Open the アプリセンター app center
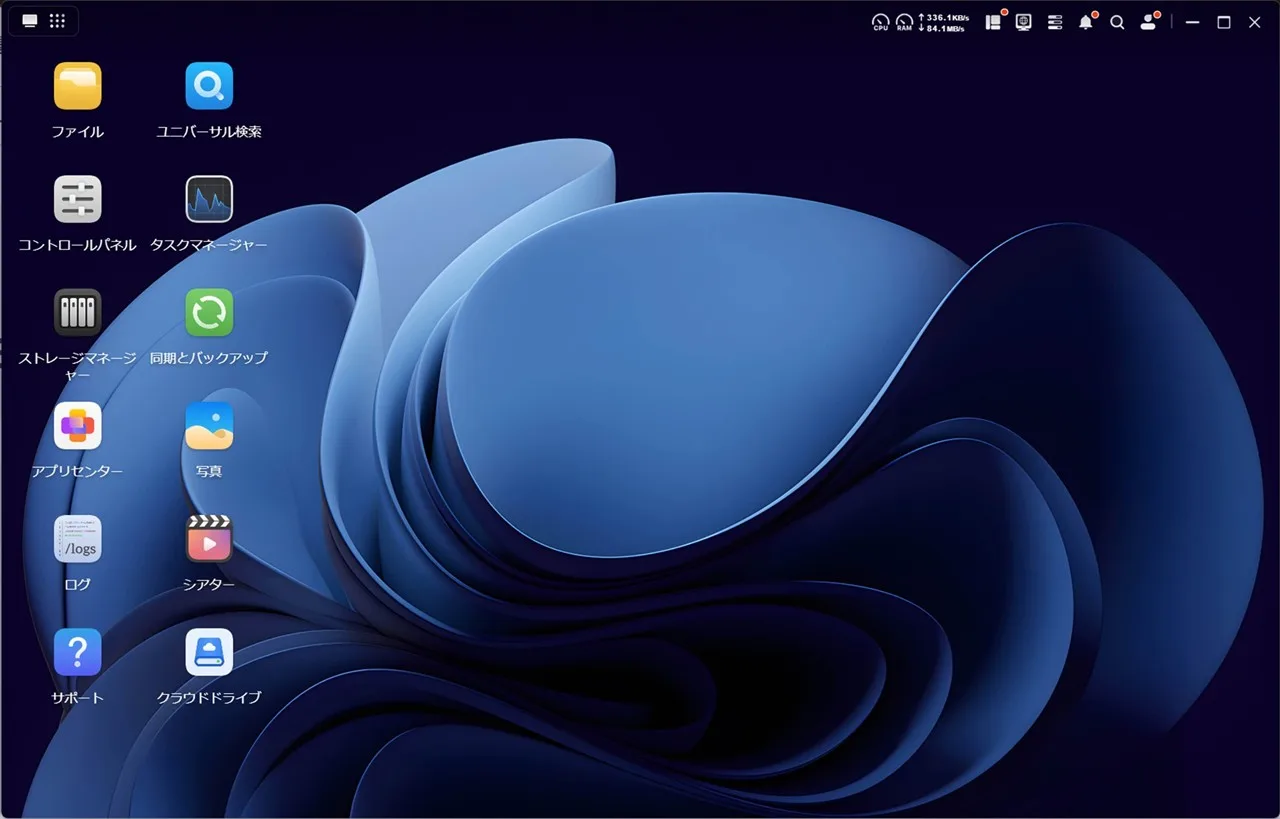This screenshot has height=819, width=1280. [x=77, y=426]
